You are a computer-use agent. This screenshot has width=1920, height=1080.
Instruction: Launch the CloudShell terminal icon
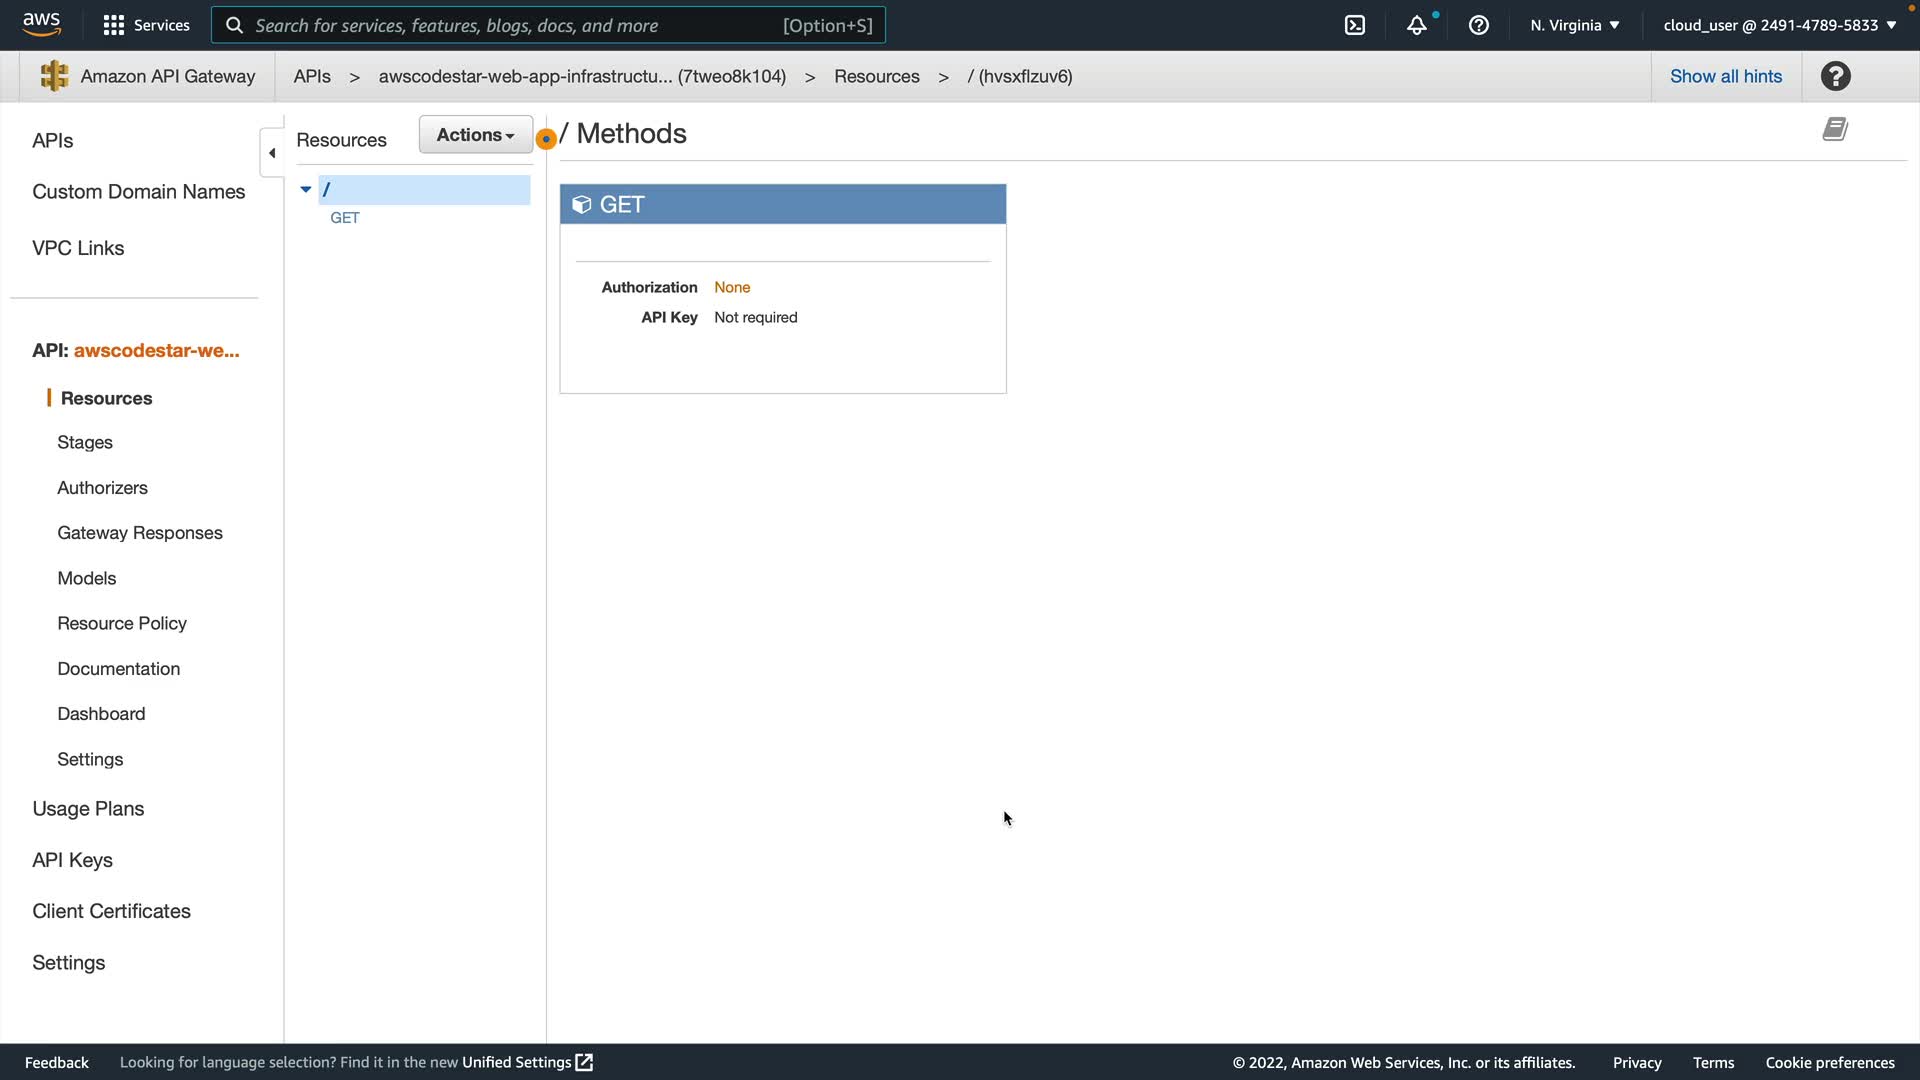click(1355, 25)
